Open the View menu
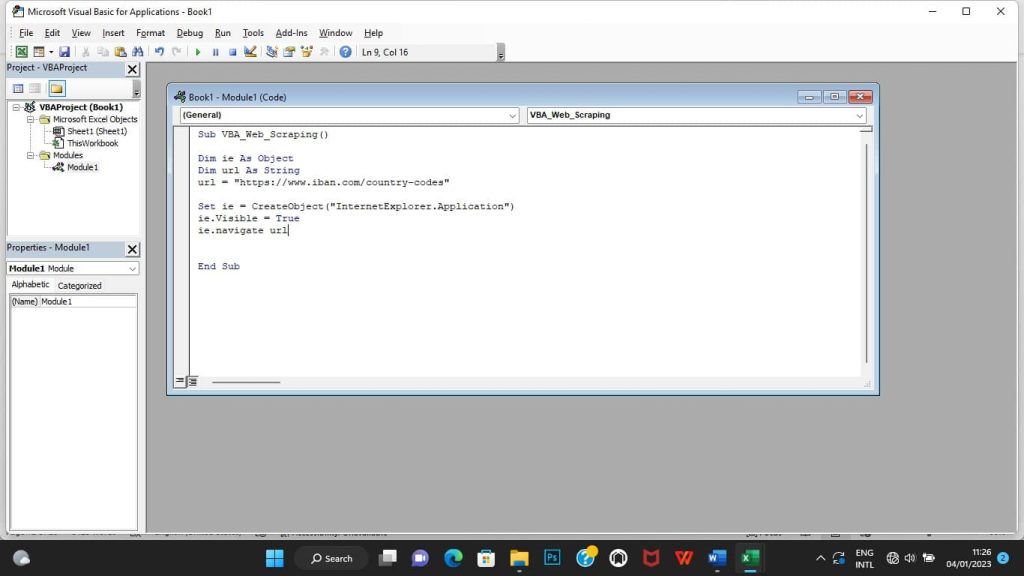 click(x=81, y=33)
